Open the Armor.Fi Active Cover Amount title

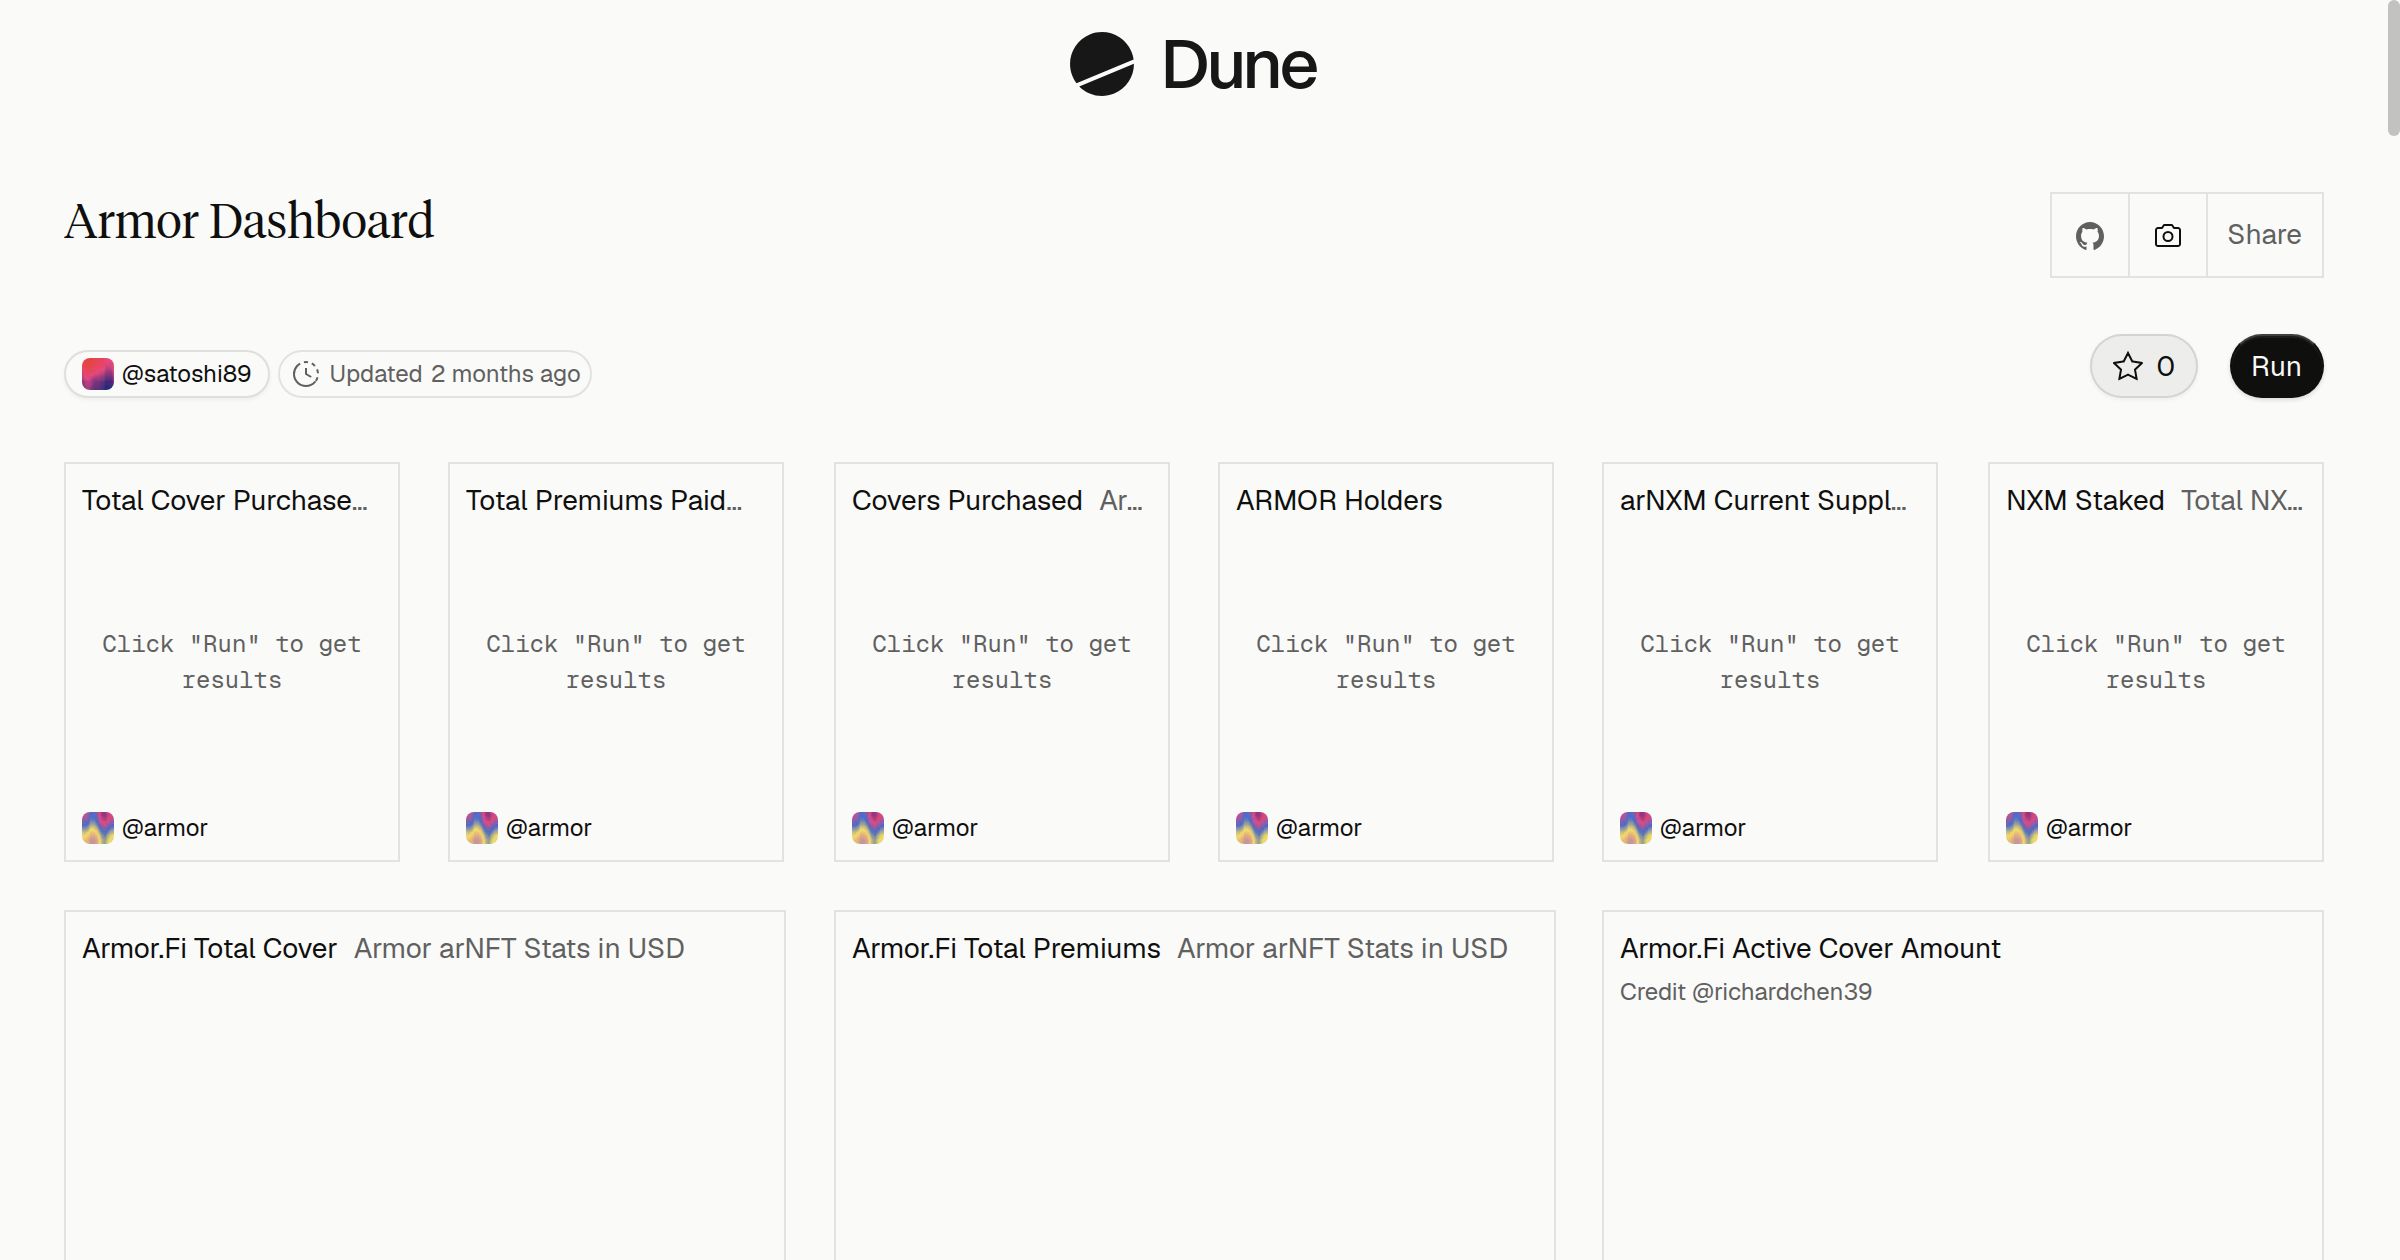1810,948
